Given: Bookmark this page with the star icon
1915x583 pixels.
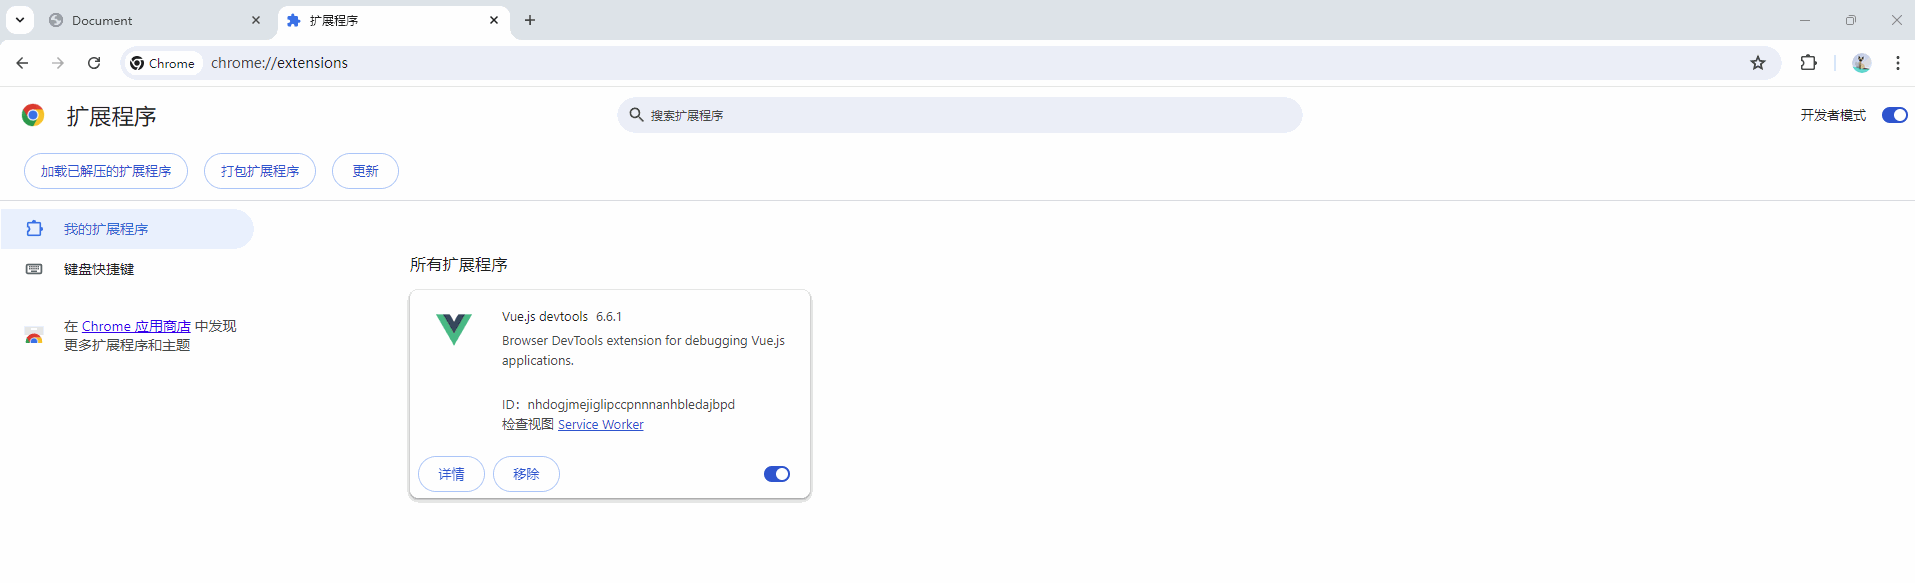Looking at the screenshot, I should [1758, 63].
